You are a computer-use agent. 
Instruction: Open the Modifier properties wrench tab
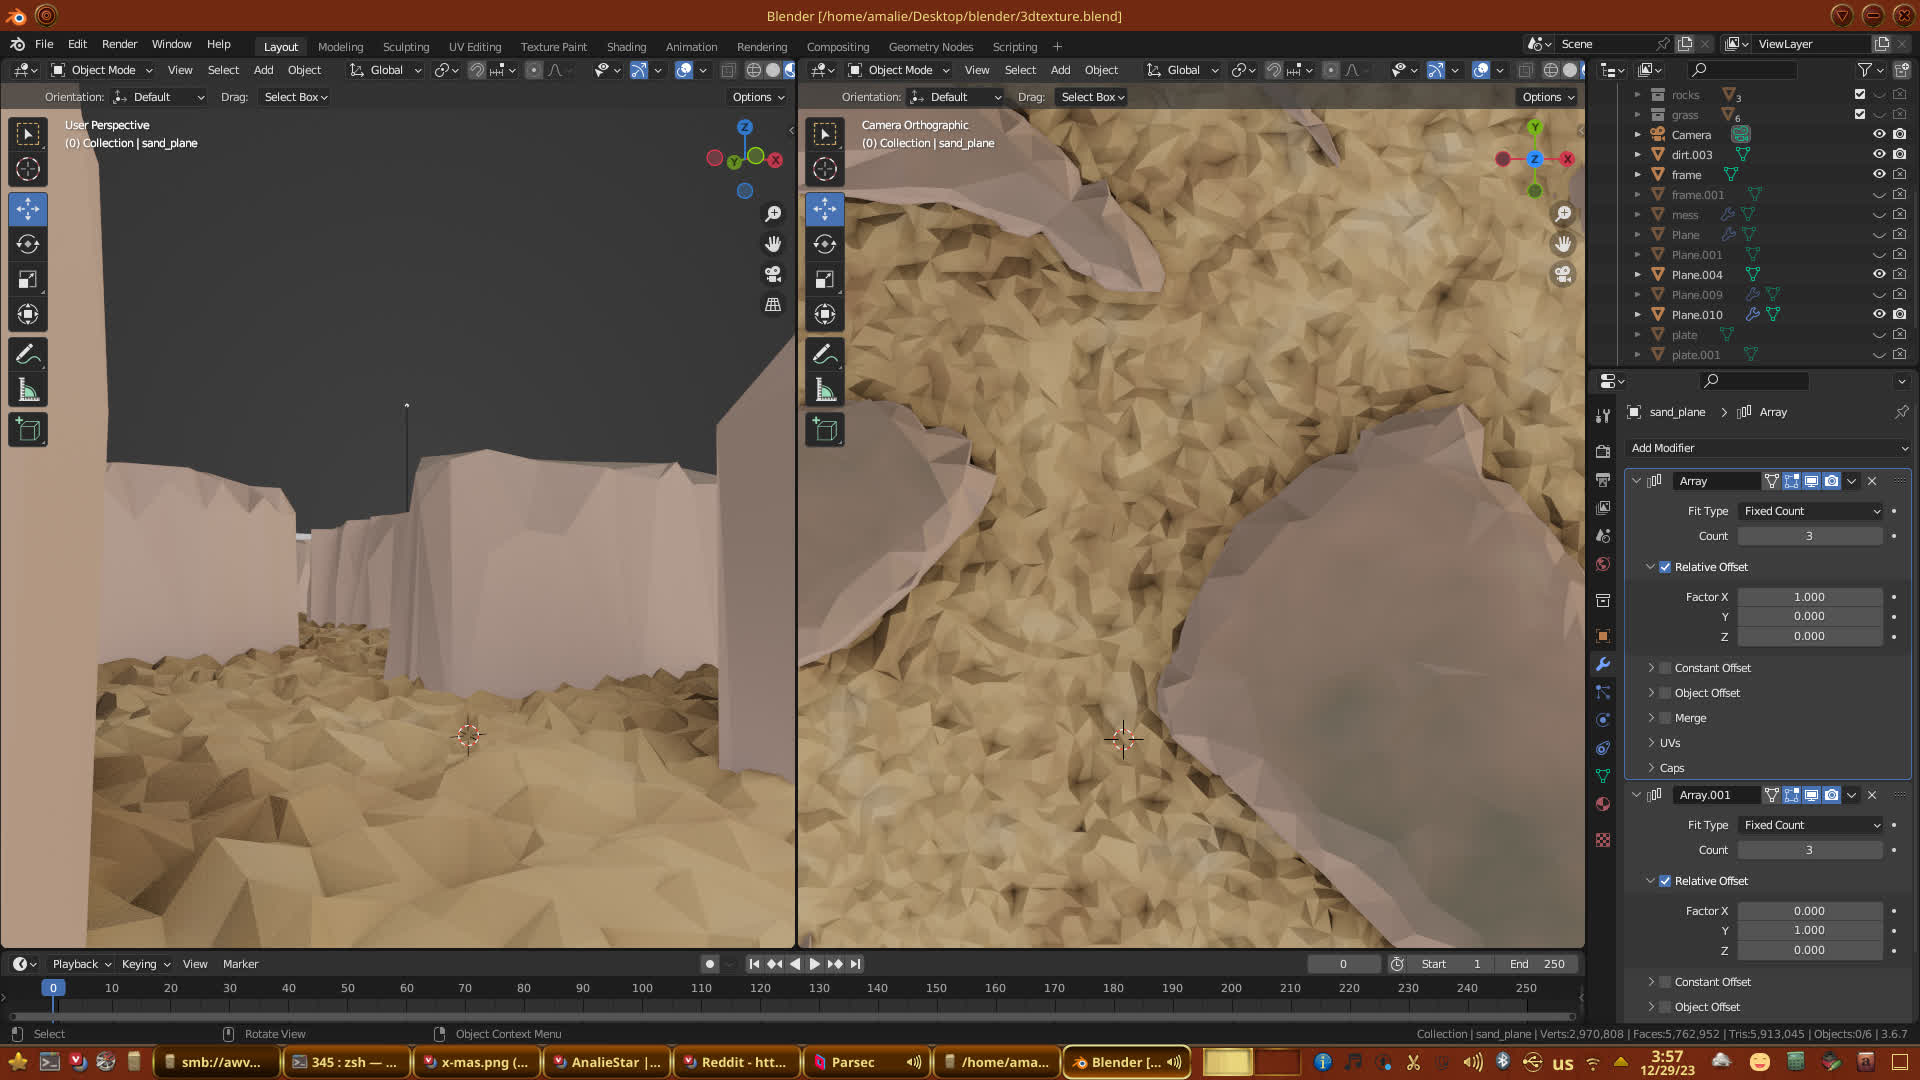tap(1603, 664)
